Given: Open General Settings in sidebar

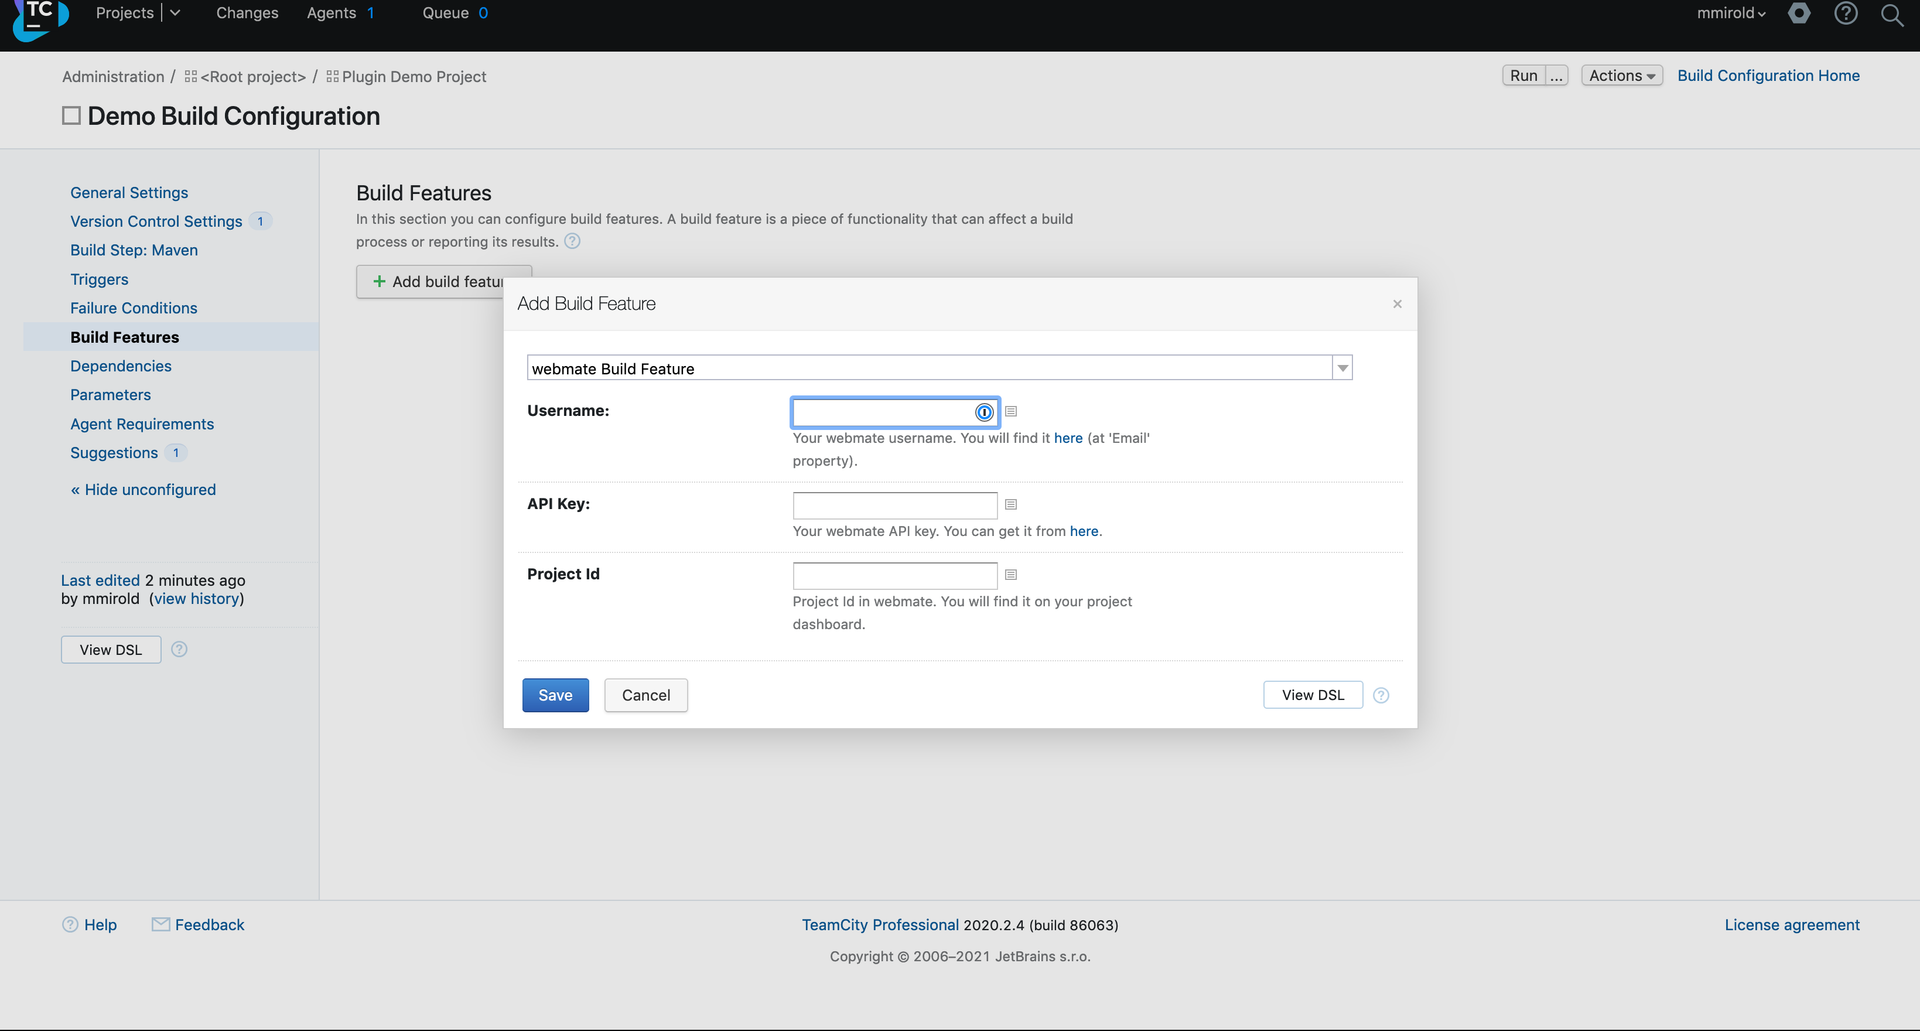Looking at the screenshot, I should [x=129, y=193].
